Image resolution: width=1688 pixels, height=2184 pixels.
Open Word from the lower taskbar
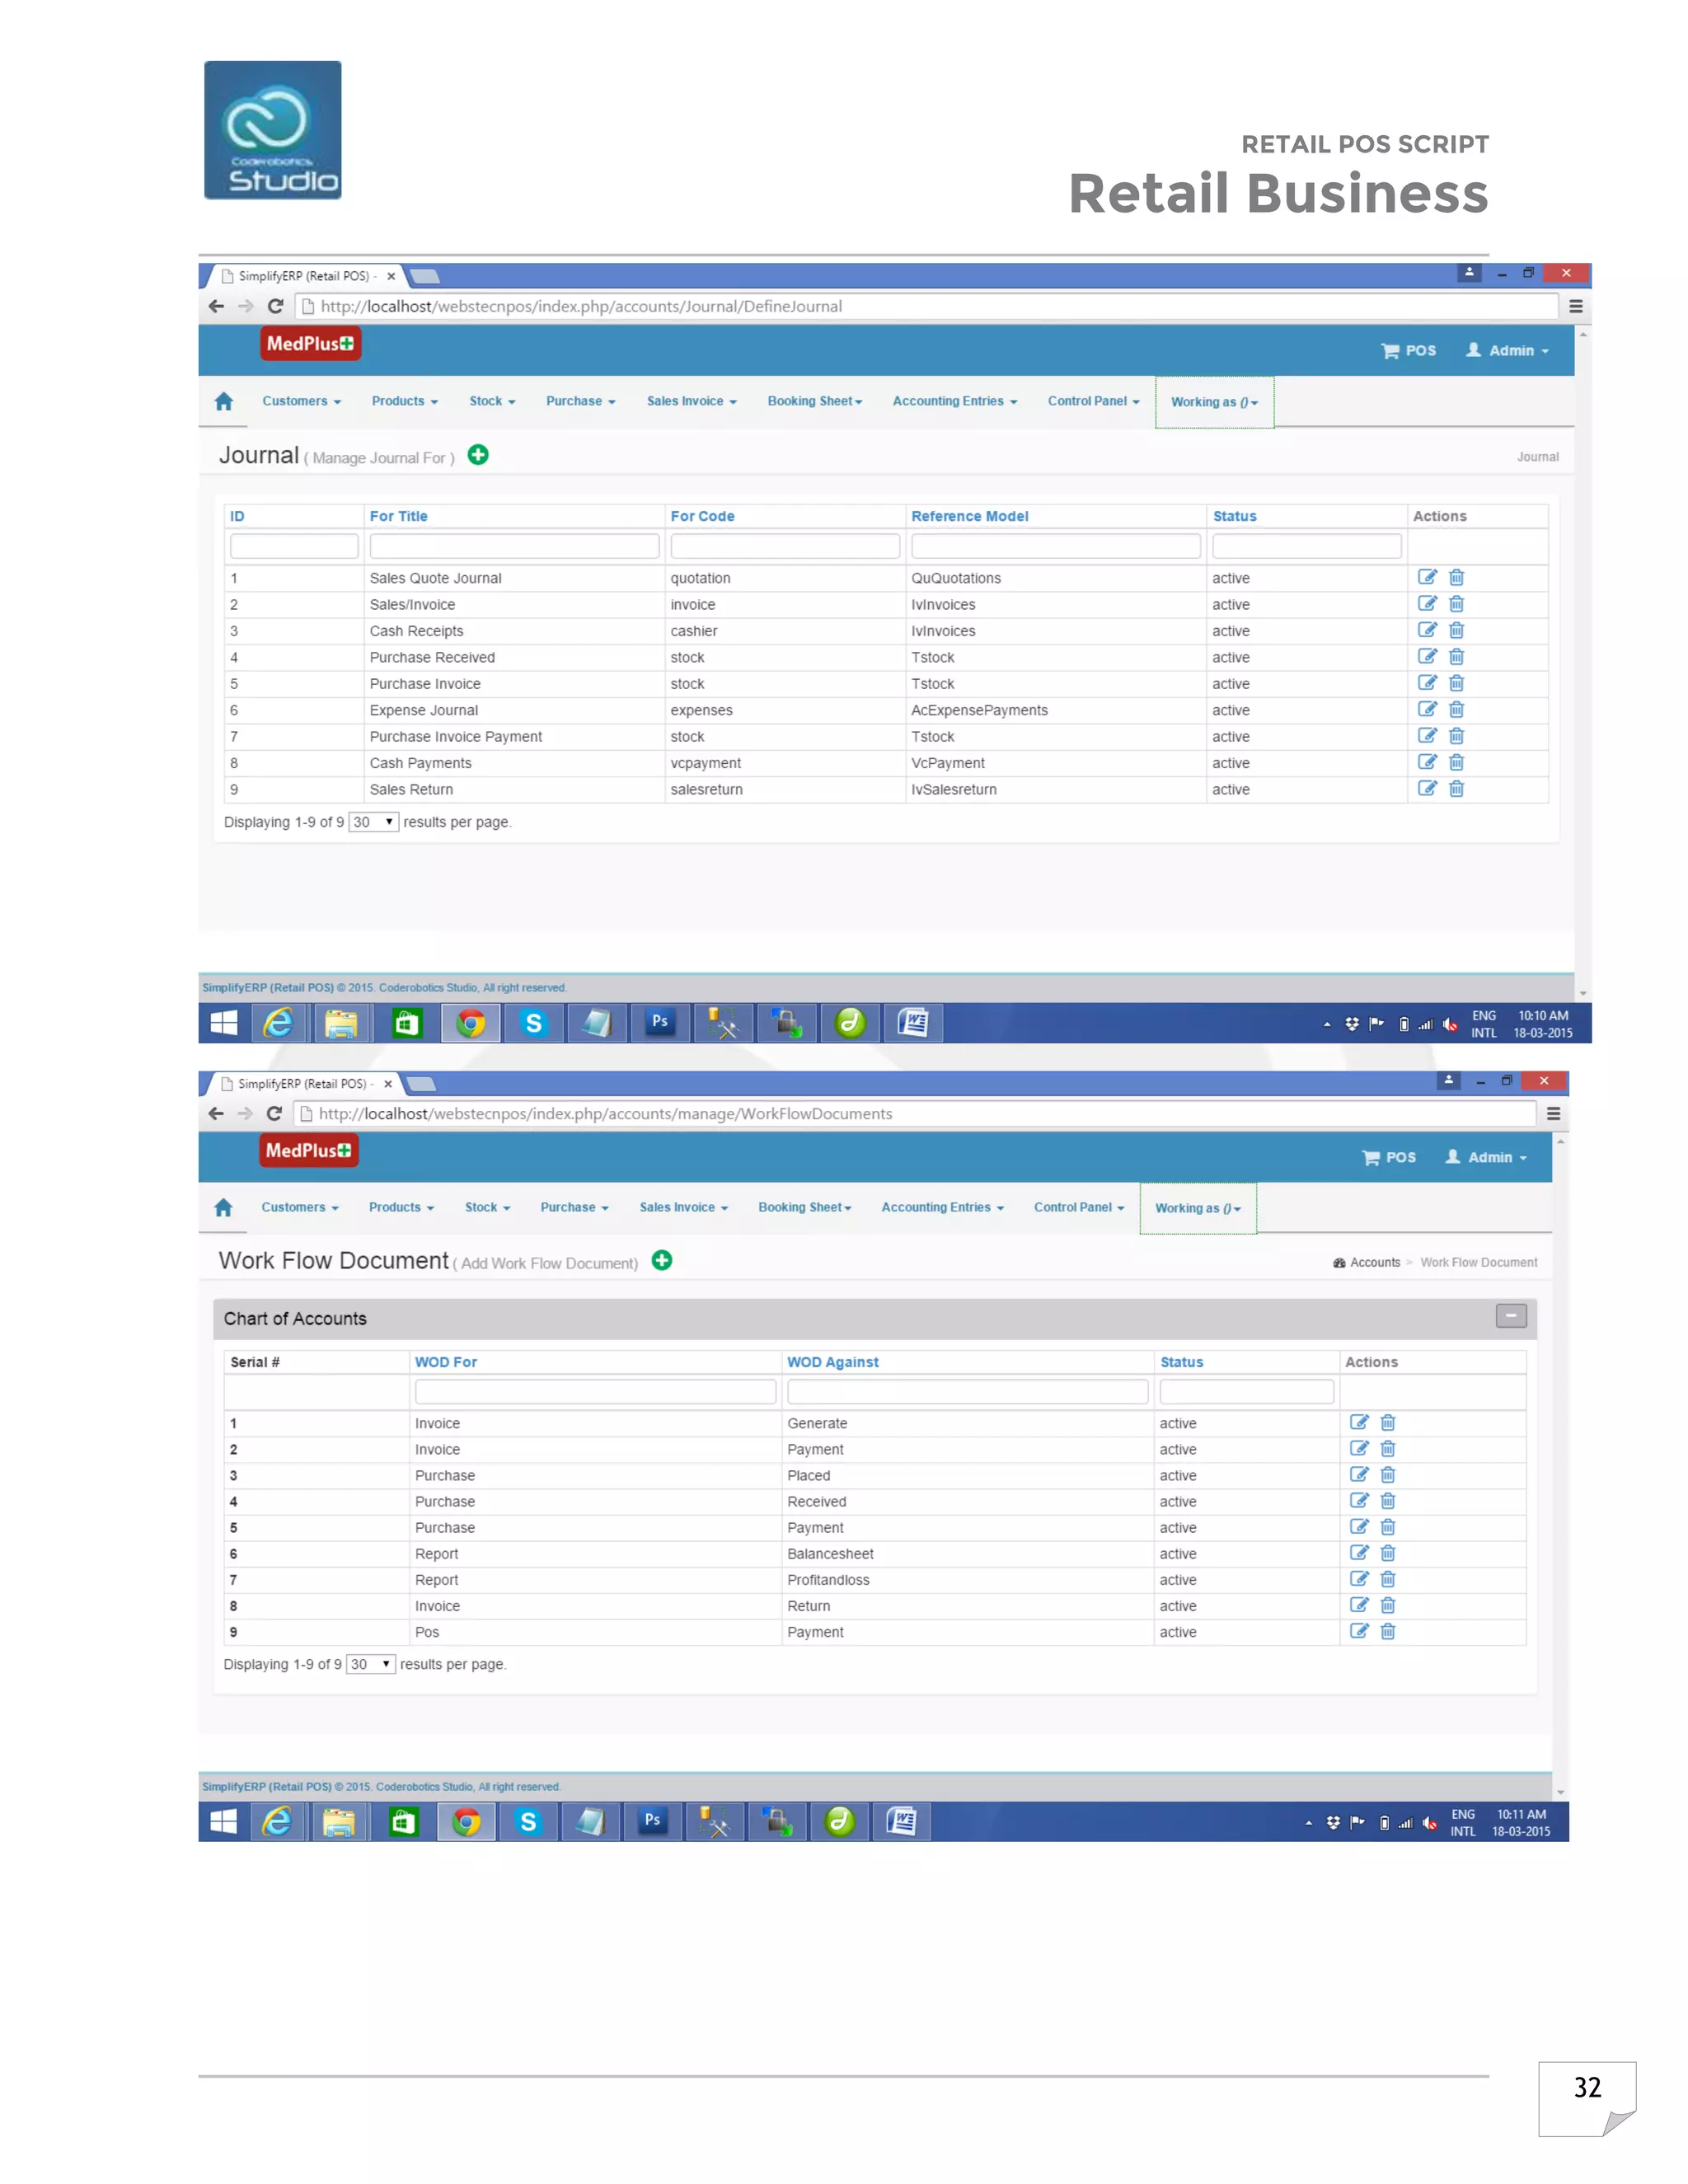(x=901, y=1821)
